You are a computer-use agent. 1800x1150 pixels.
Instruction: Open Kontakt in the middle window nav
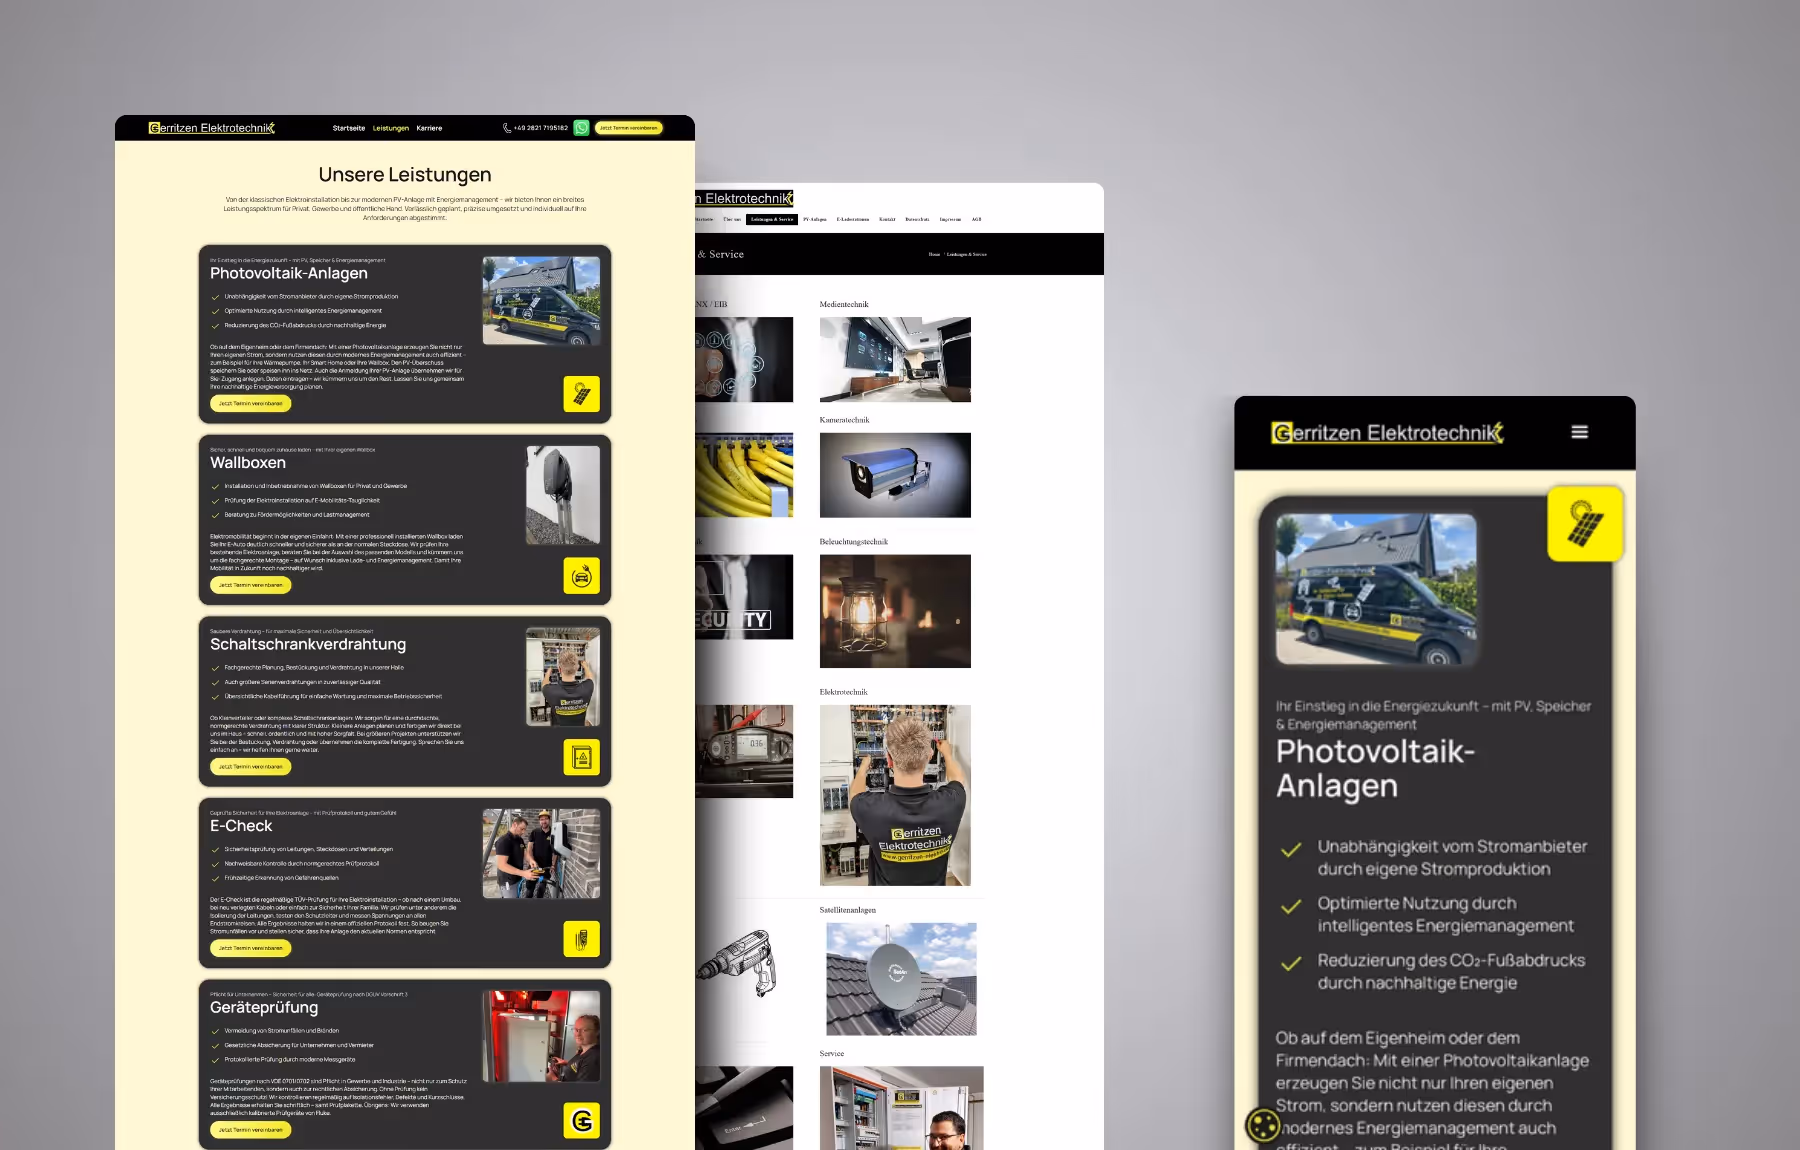pyautogui.click(x=887, y=219)
